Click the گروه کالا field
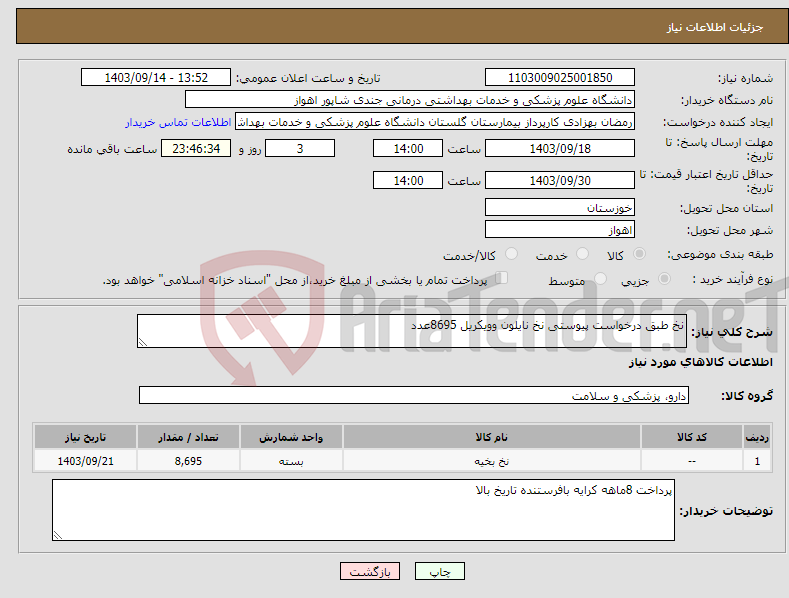 [x=414, y=395]
